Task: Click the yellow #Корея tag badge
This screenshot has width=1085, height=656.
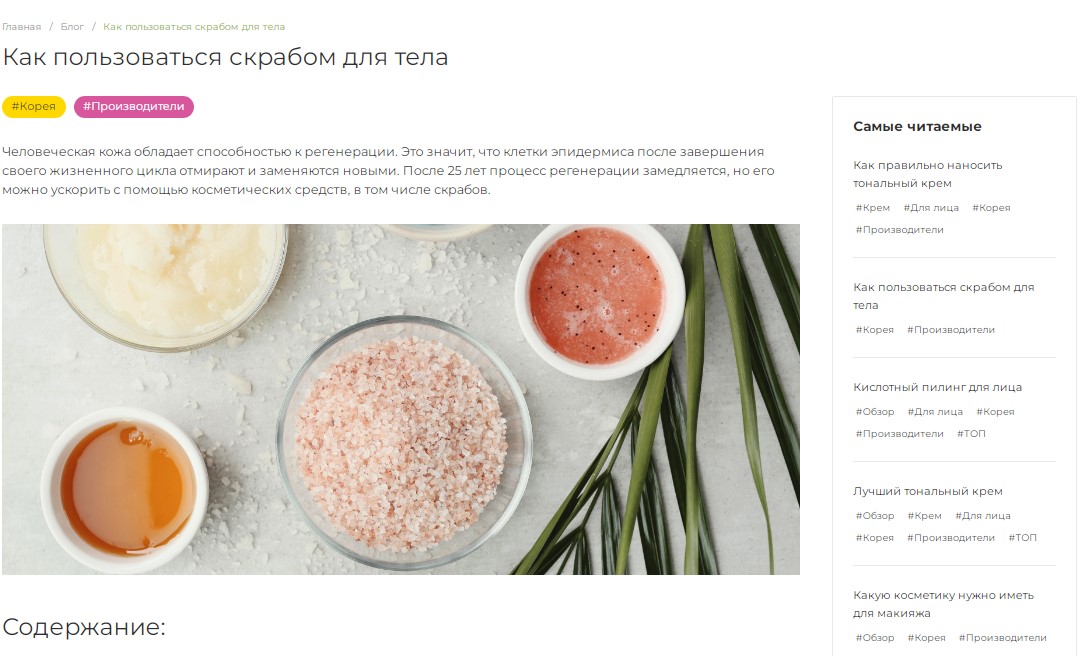Action: click(34, 107)
